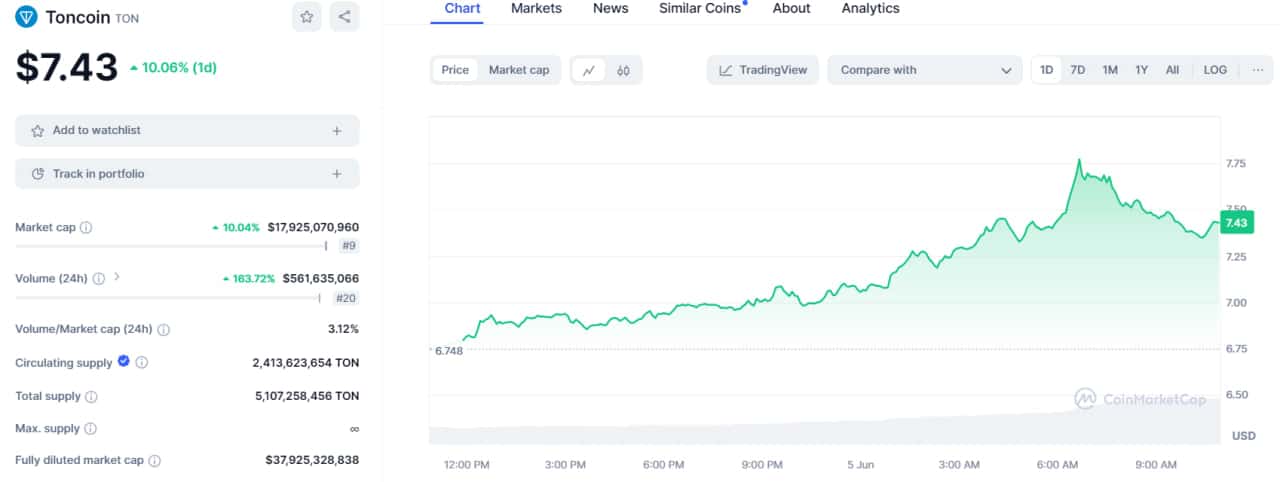Click the #9 market cap rank badge

[x=349, y=246]
